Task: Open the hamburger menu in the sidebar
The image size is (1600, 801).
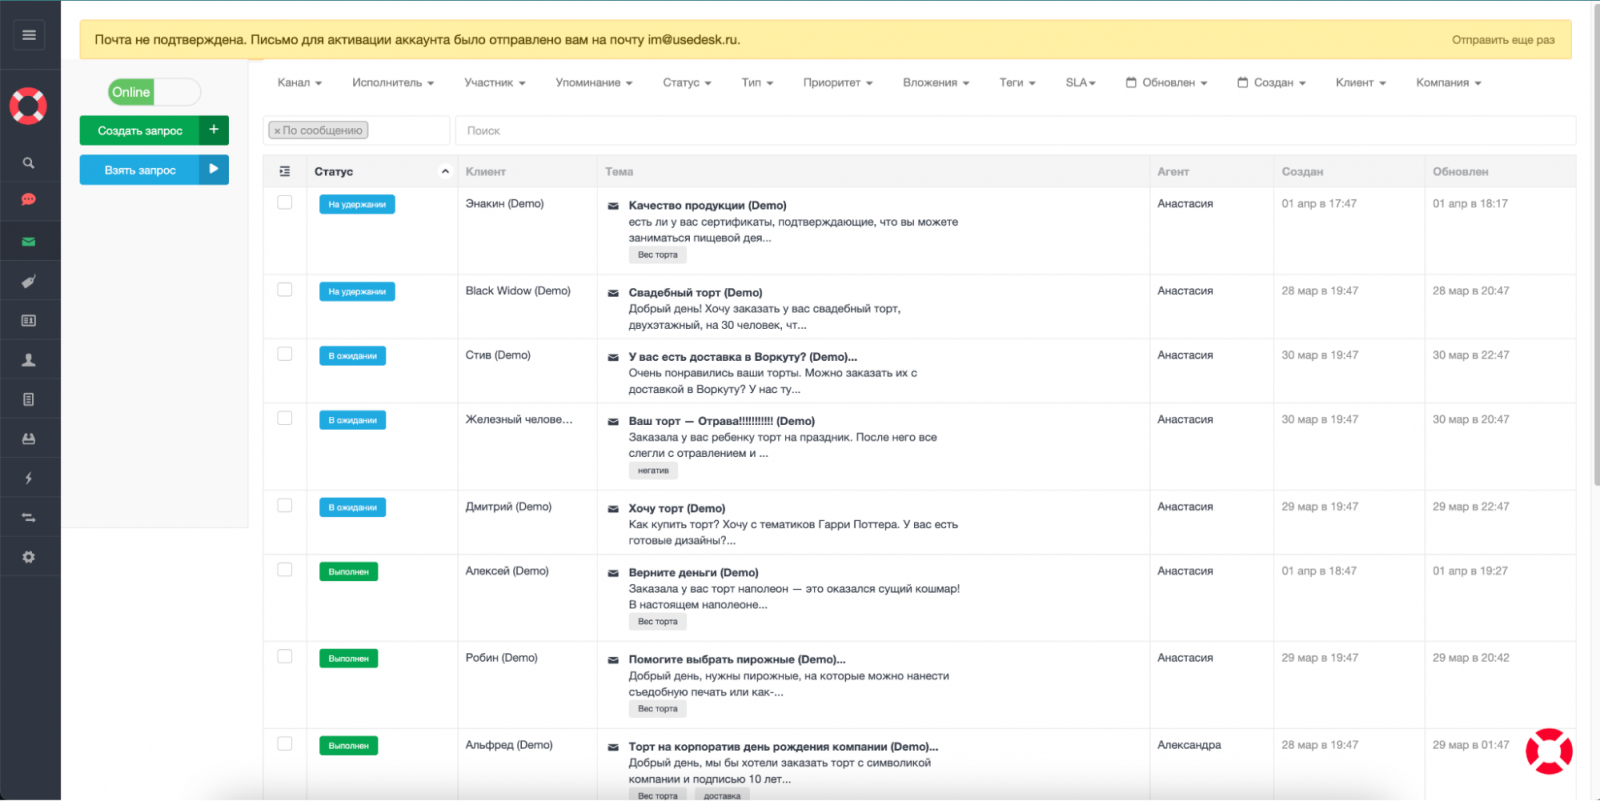Action: tap(29, 35)
